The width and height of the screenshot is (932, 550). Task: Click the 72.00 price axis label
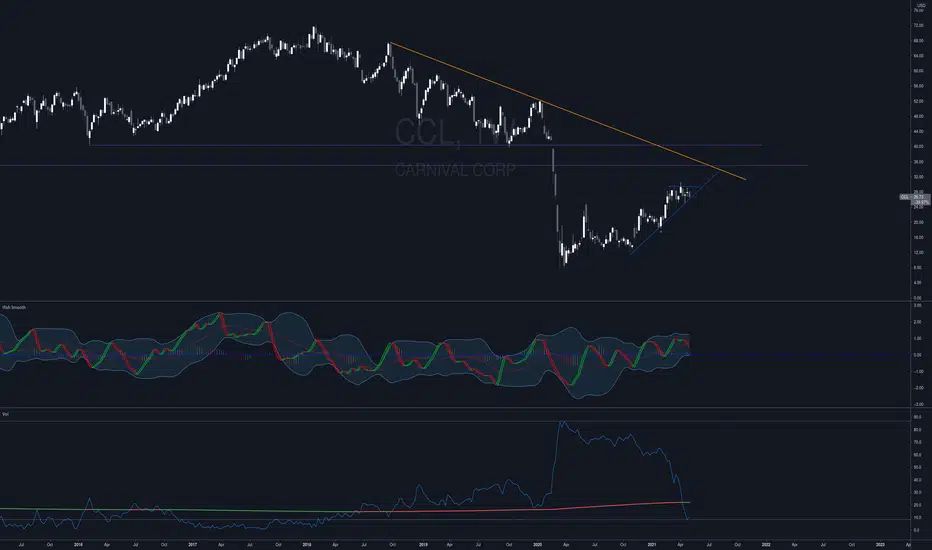[918, 26]
